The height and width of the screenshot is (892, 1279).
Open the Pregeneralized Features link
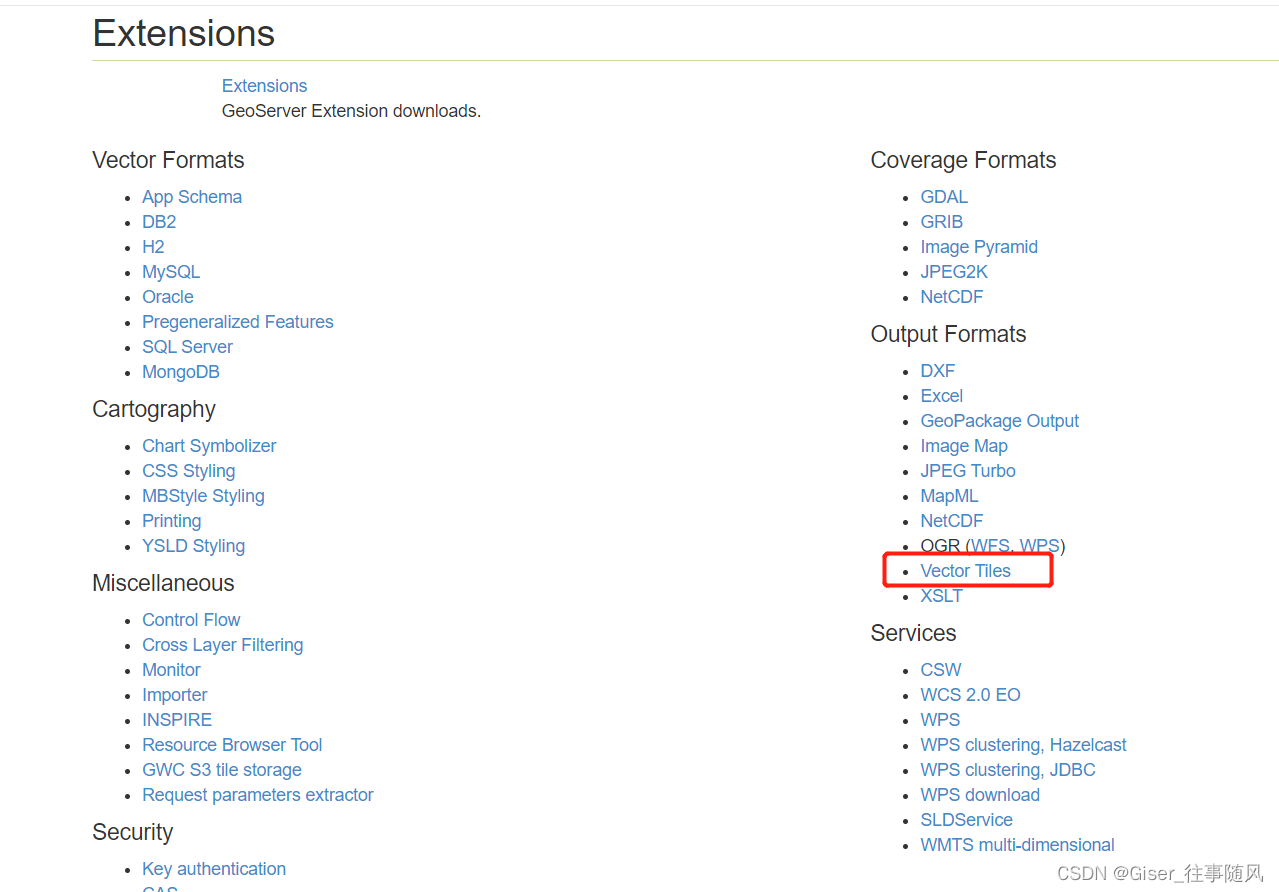(x=237, y=322)
